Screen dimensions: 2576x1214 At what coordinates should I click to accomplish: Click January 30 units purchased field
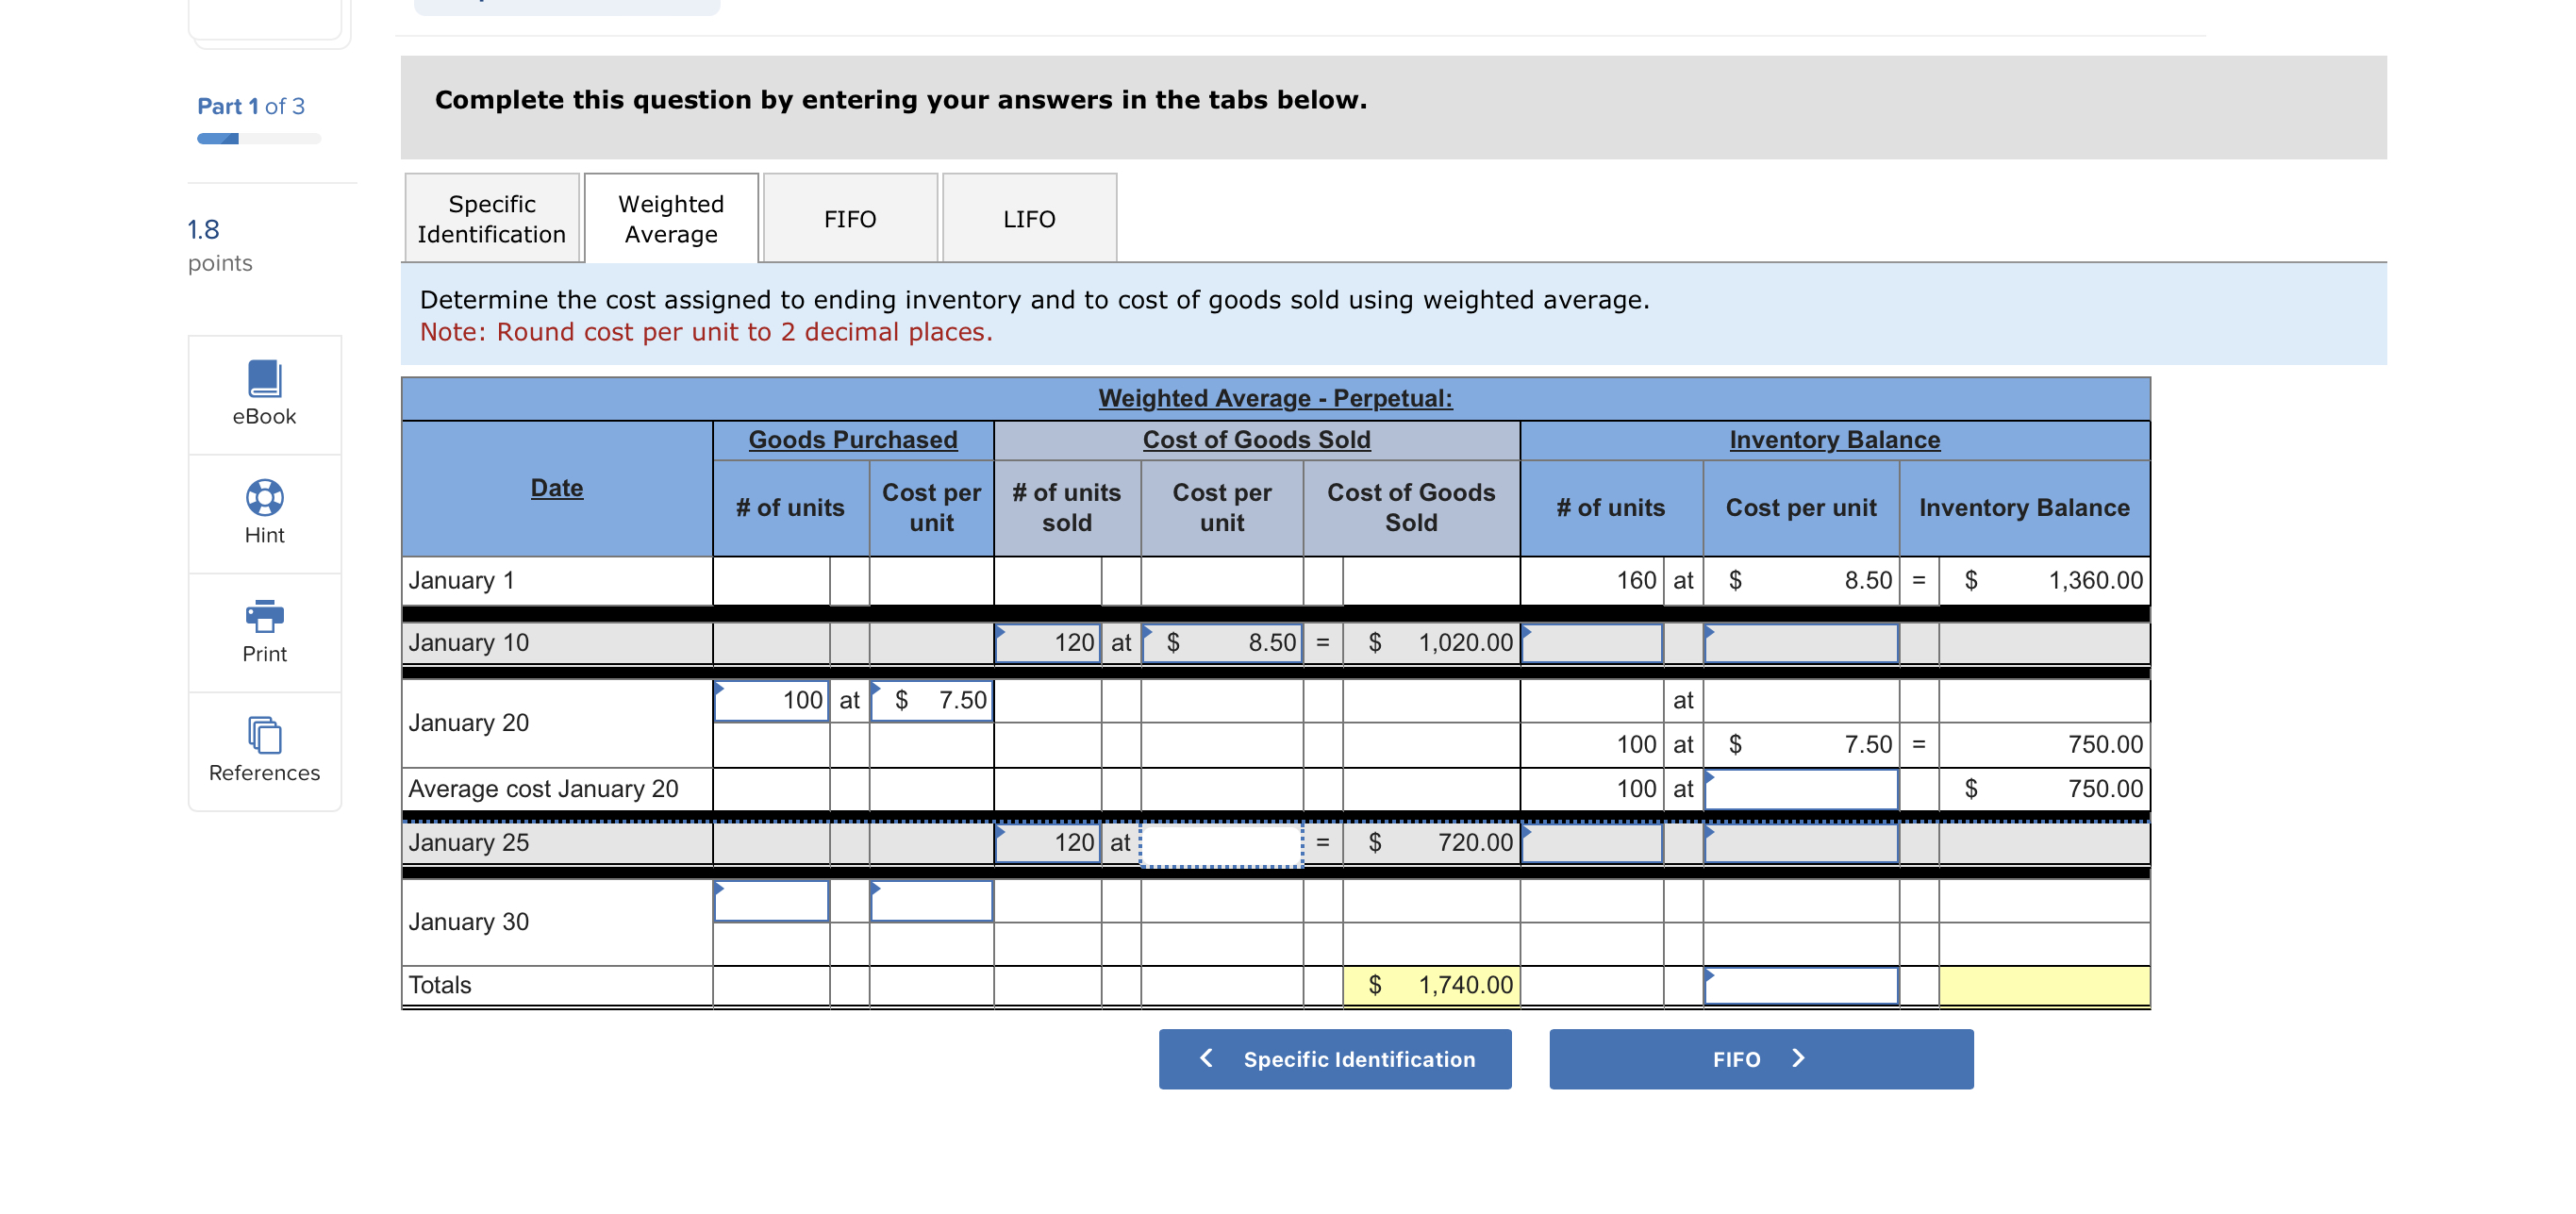(x=771, y=901)
